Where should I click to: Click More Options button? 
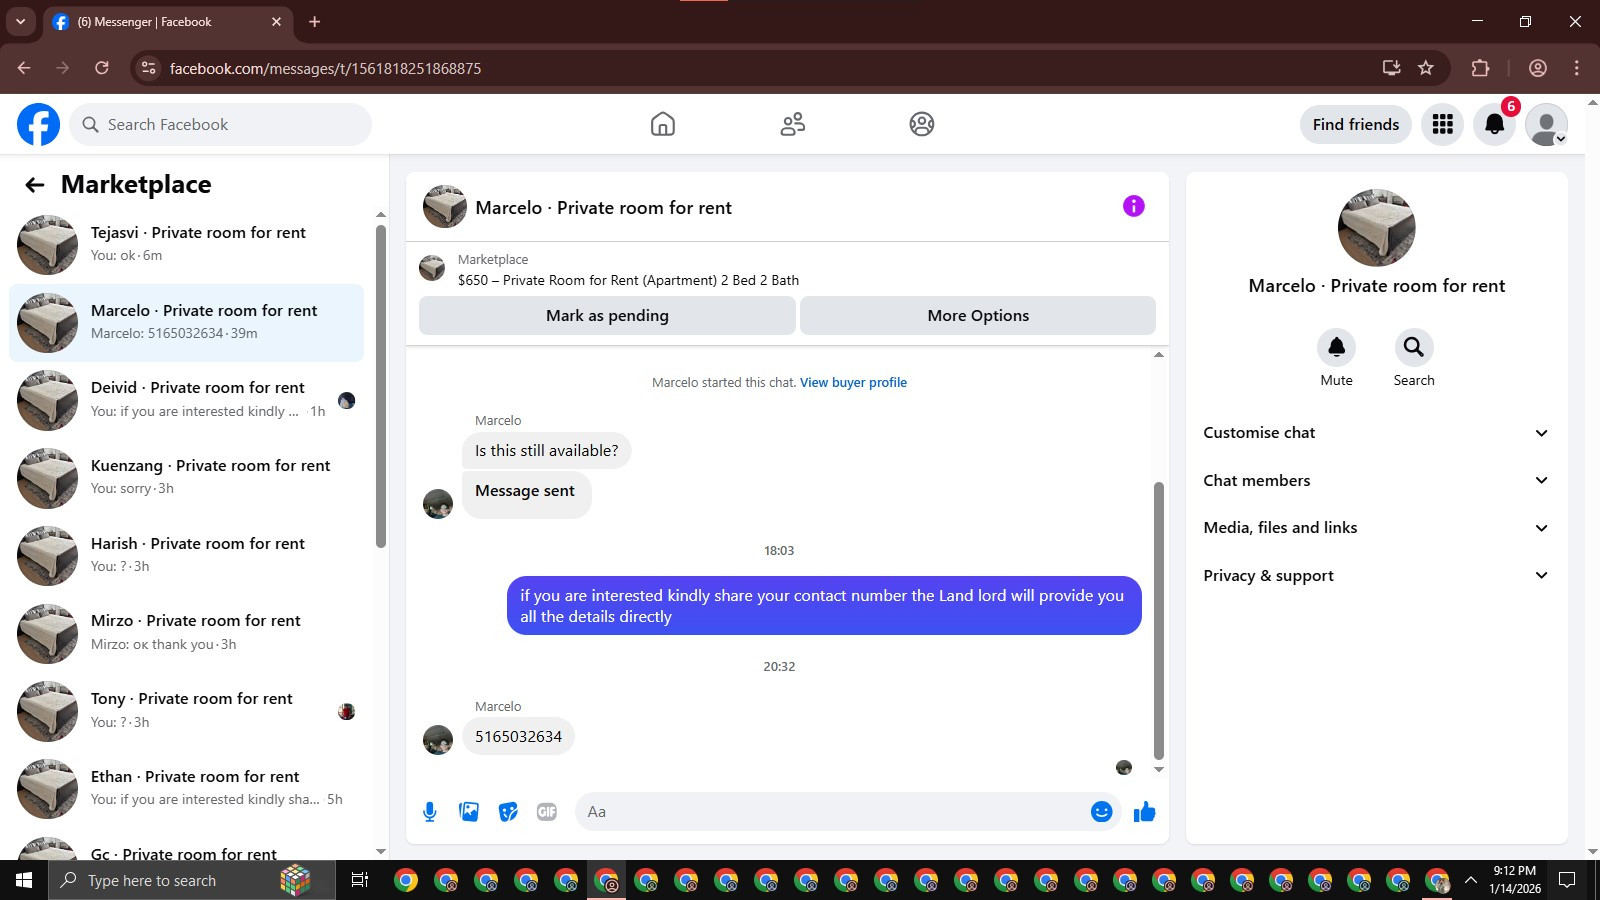click(978, 315)
